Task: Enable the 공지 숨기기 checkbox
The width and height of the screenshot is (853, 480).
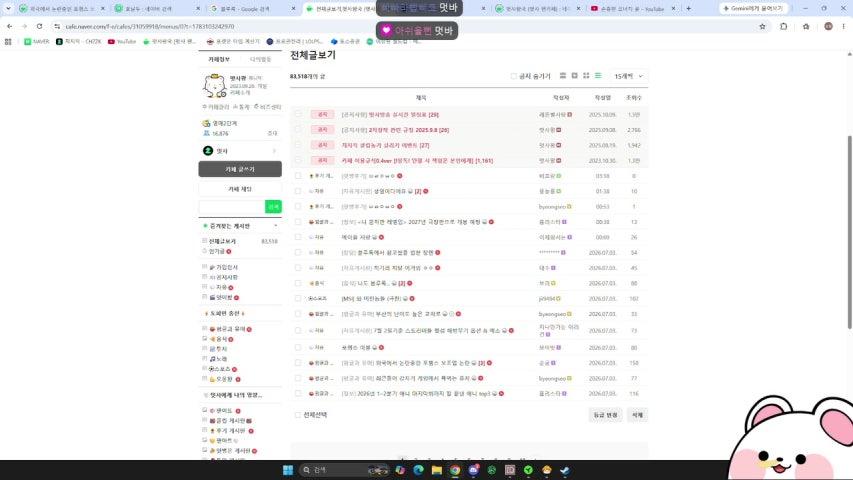Action: point(514,76)
